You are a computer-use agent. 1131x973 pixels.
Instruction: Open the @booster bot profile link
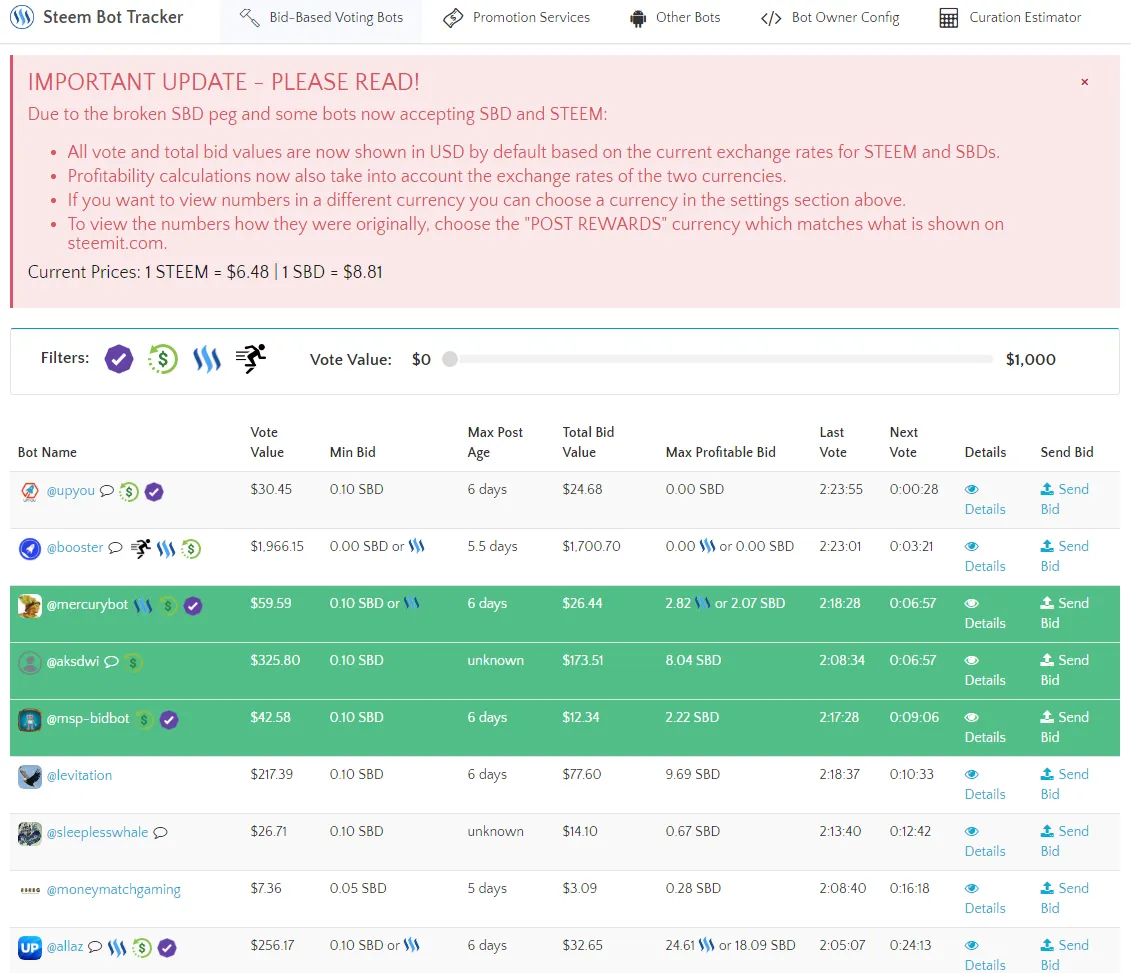(75, 547)
